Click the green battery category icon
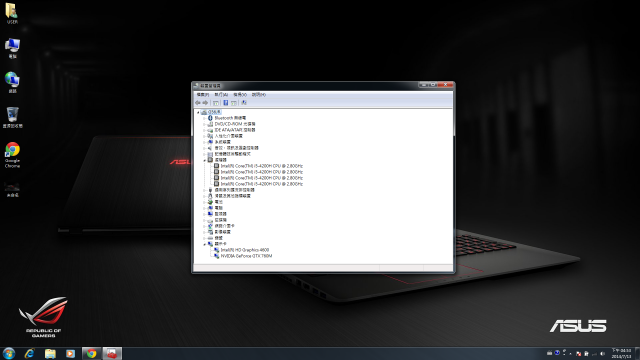Screen dimensions: 640x360 click(x=210, y=202)
